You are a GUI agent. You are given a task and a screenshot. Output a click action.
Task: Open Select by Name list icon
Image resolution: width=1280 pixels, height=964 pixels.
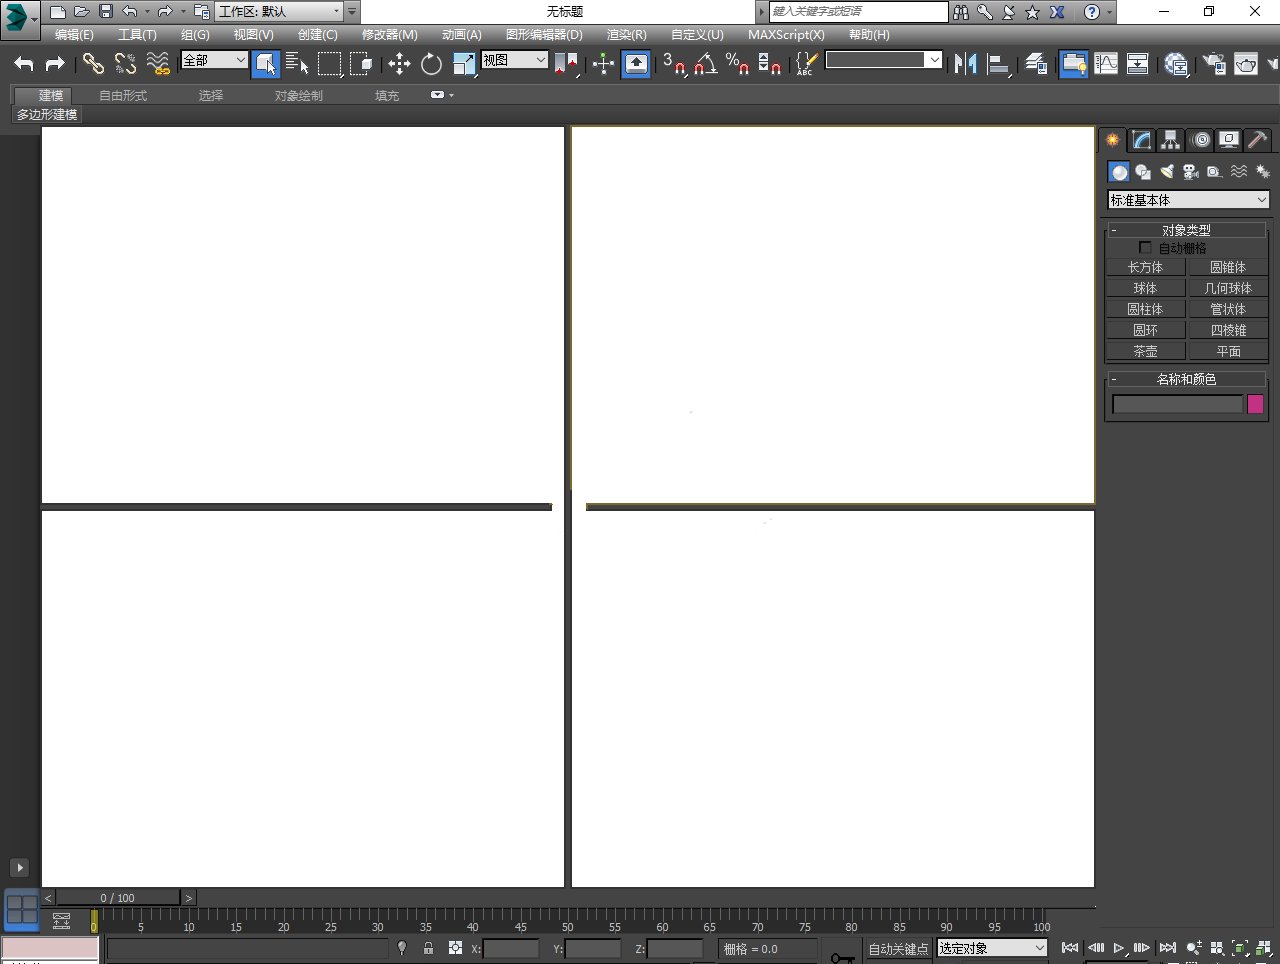(297, 64)
